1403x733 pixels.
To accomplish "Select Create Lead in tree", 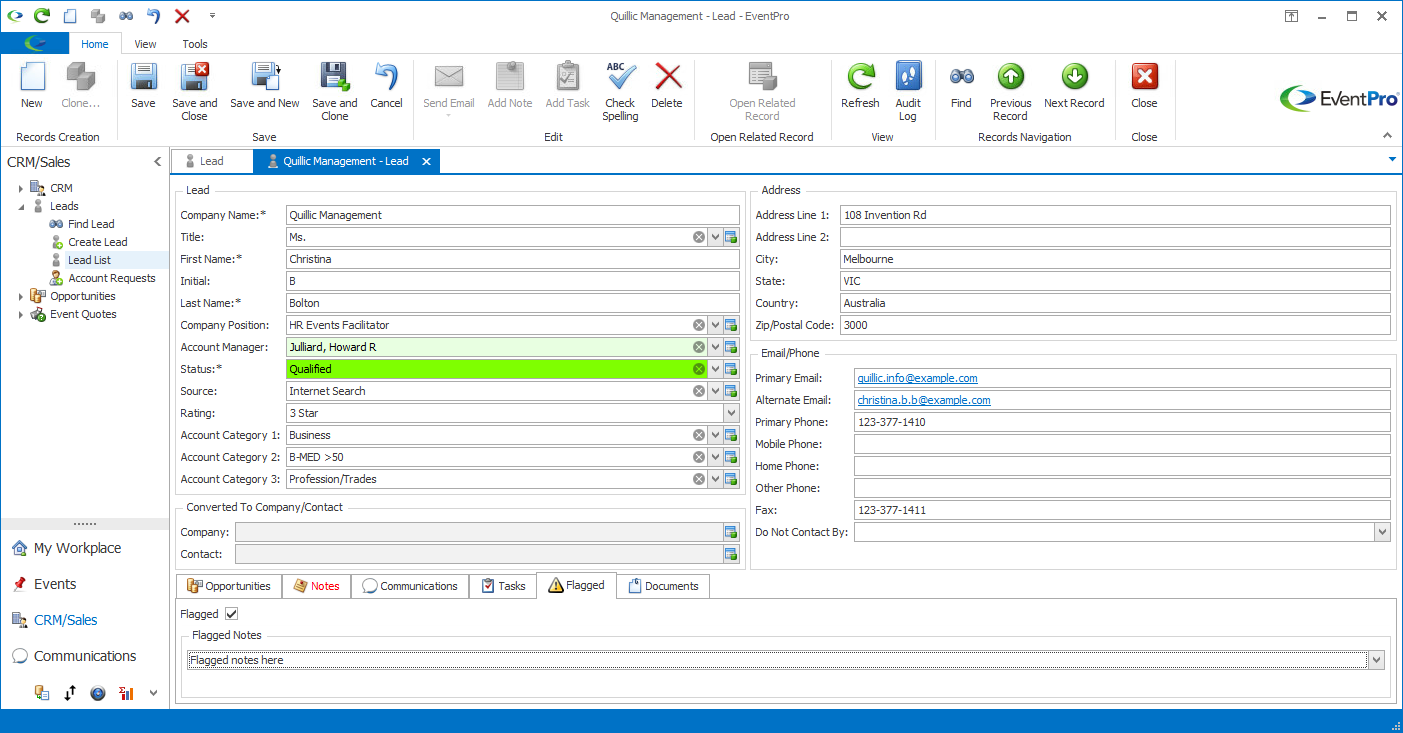I will pyautogui.click(x=97, y=242).
